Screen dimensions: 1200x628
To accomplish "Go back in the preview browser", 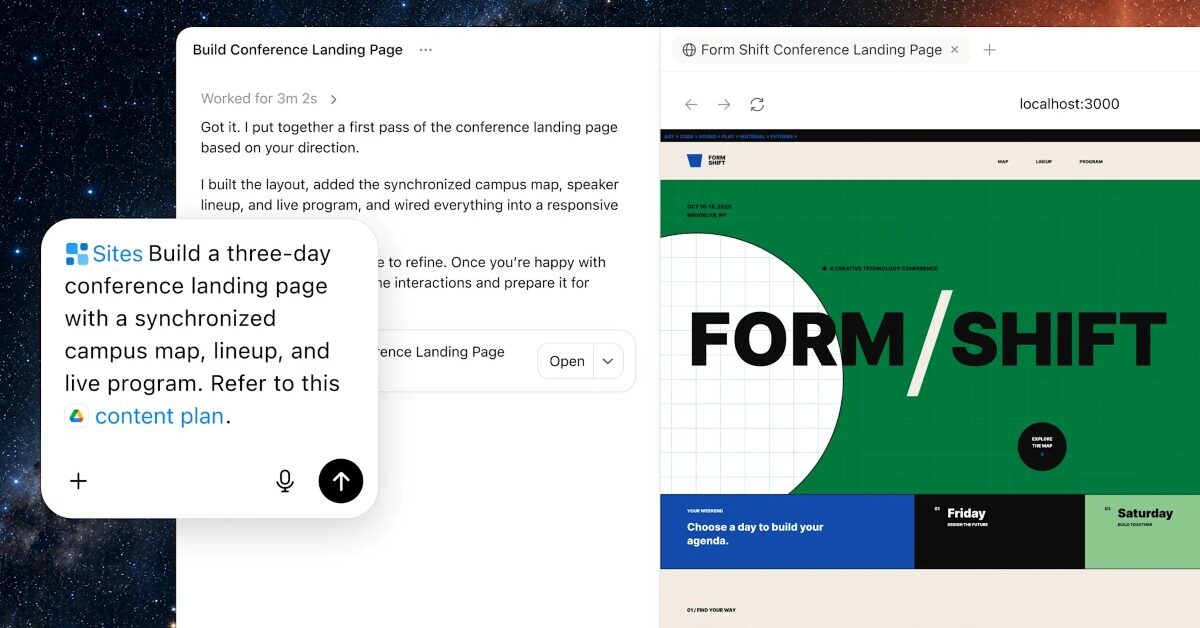I will coord(691,104).
